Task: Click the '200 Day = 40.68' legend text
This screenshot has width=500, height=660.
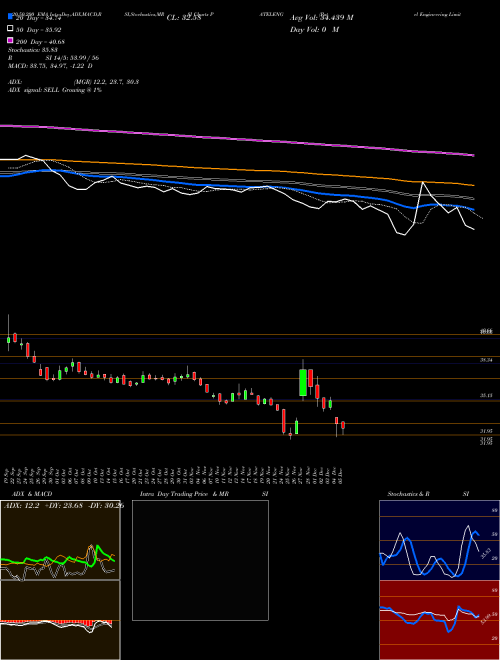Action: (x=40, y=42)
